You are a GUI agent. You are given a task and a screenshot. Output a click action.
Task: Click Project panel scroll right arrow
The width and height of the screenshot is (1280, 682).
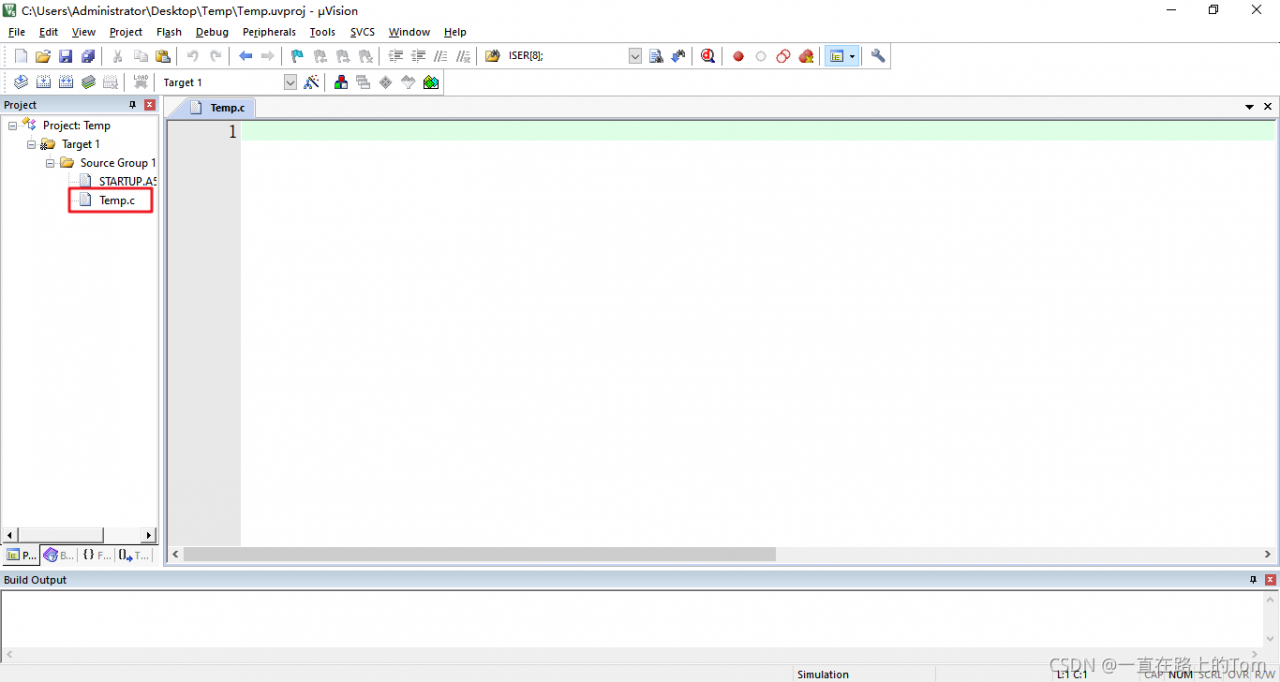click(149, 535)
